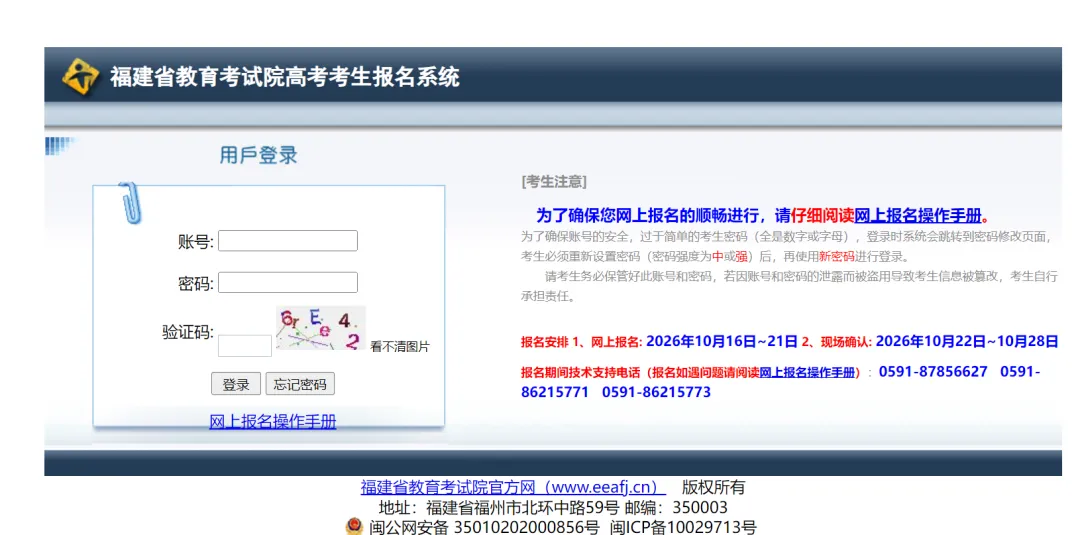Click the phone number 0591-86215773
This screenshot has width=1080, height=535.
656,392
